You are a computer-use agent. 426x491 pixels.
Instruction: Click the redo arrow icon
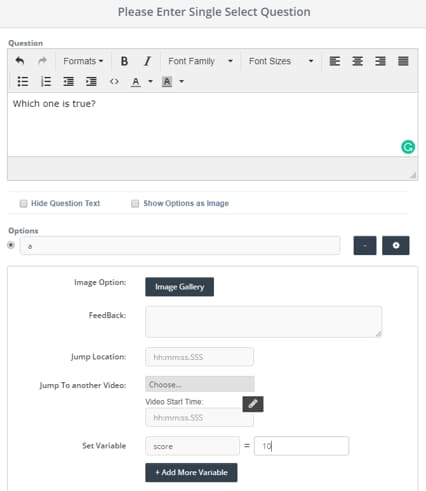[42, 61]
